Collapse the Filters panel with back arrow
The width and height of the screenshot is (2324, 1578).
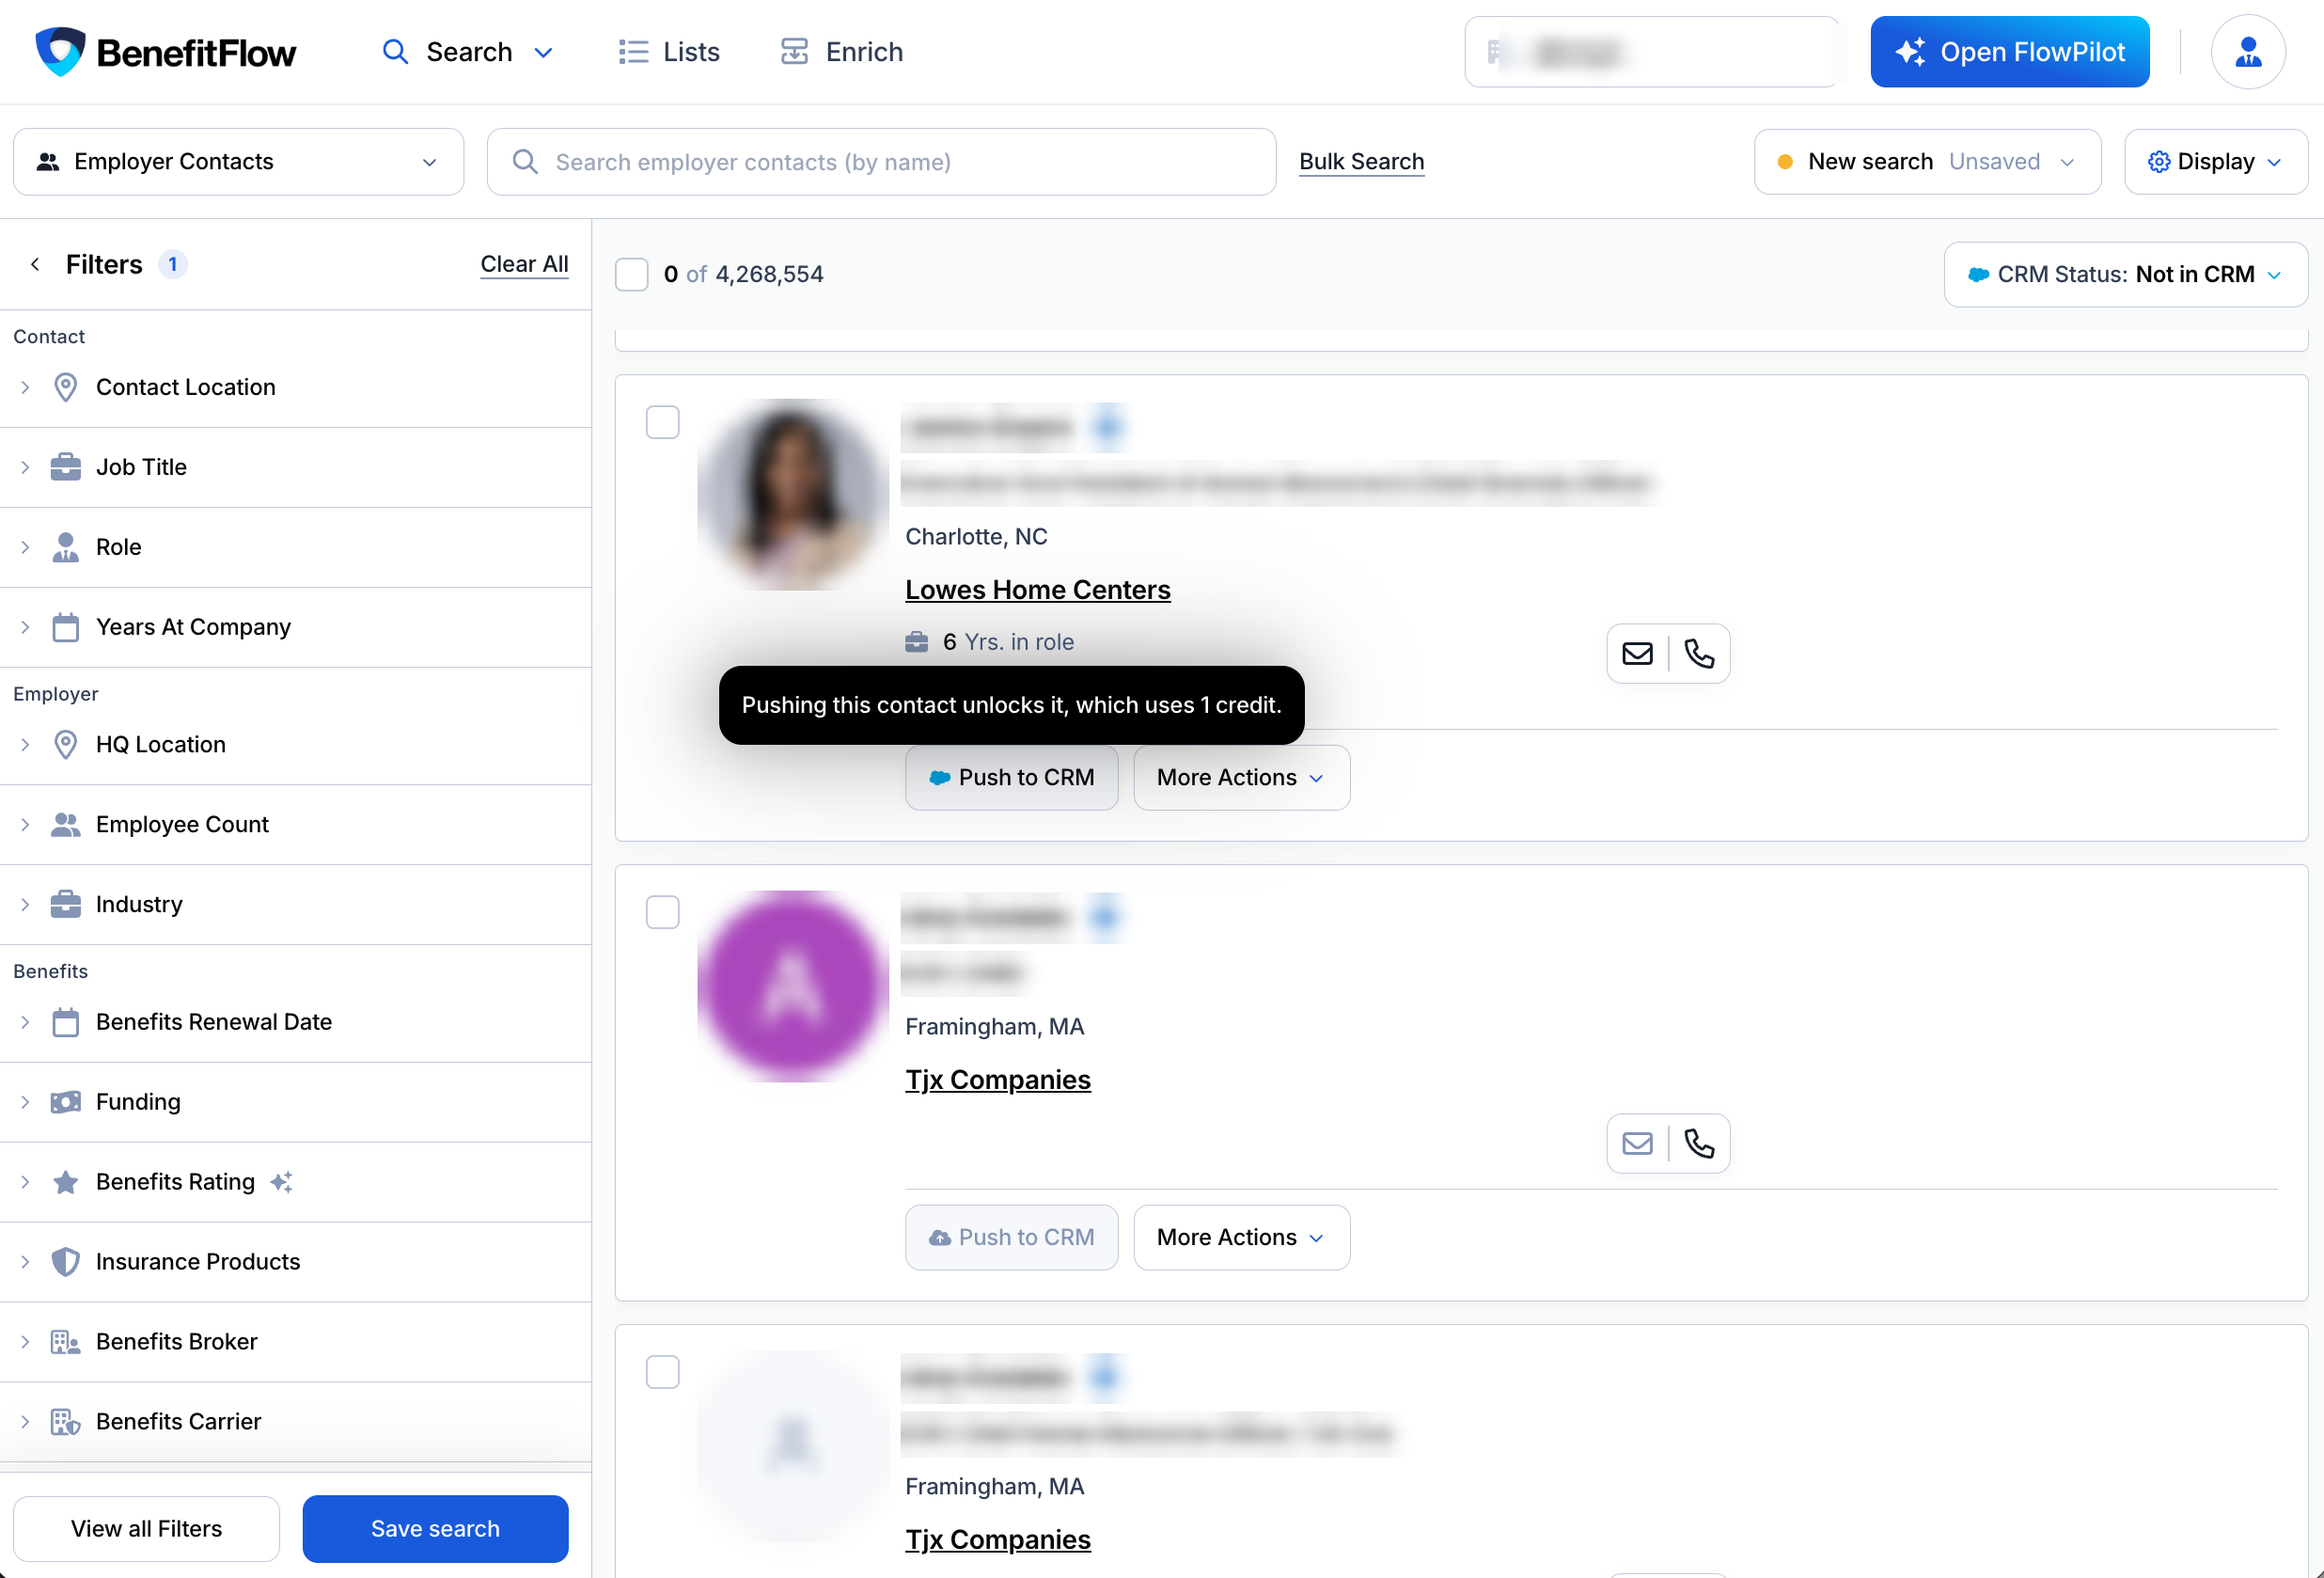click(x=35, y=264)
